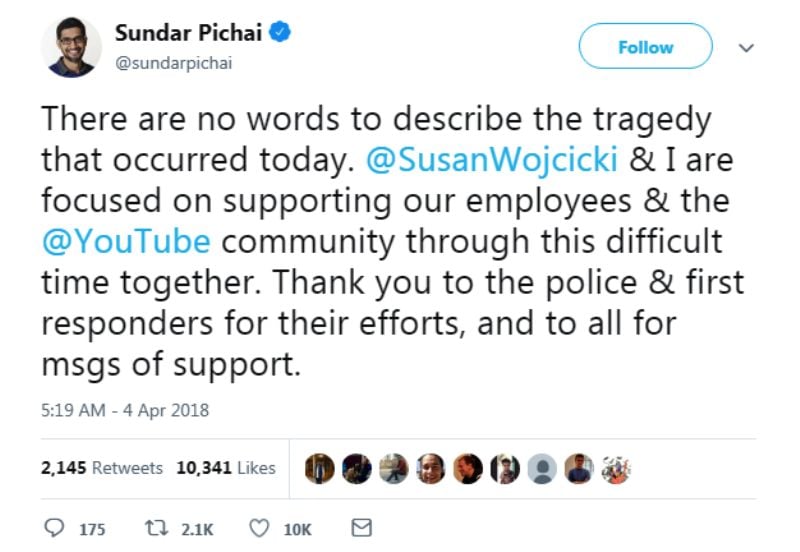The height and width of the screenshot is (552, 800).
Task: Click the reply speech bubble icon
Action: coord(54,528)
